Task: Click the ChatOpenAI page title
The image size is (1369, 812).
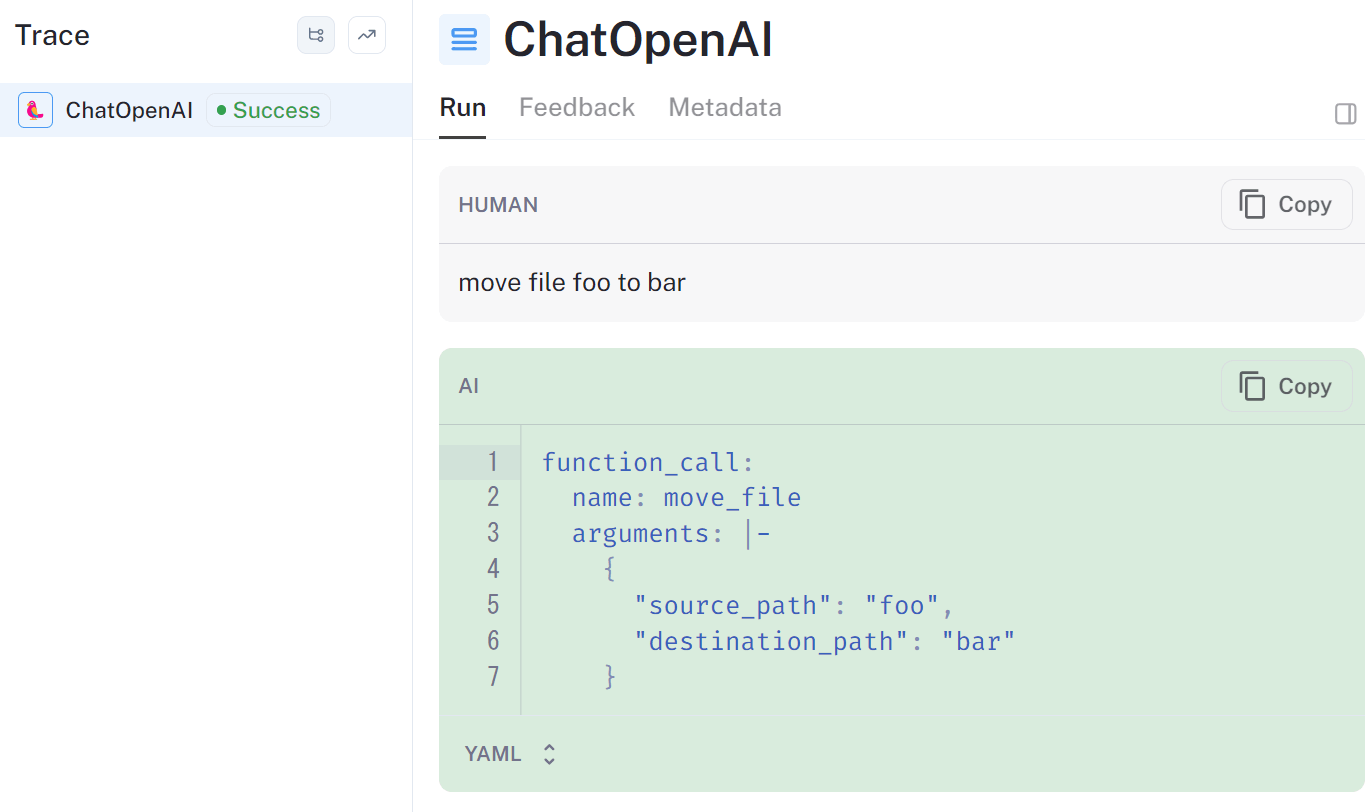Action: [638, 41]
